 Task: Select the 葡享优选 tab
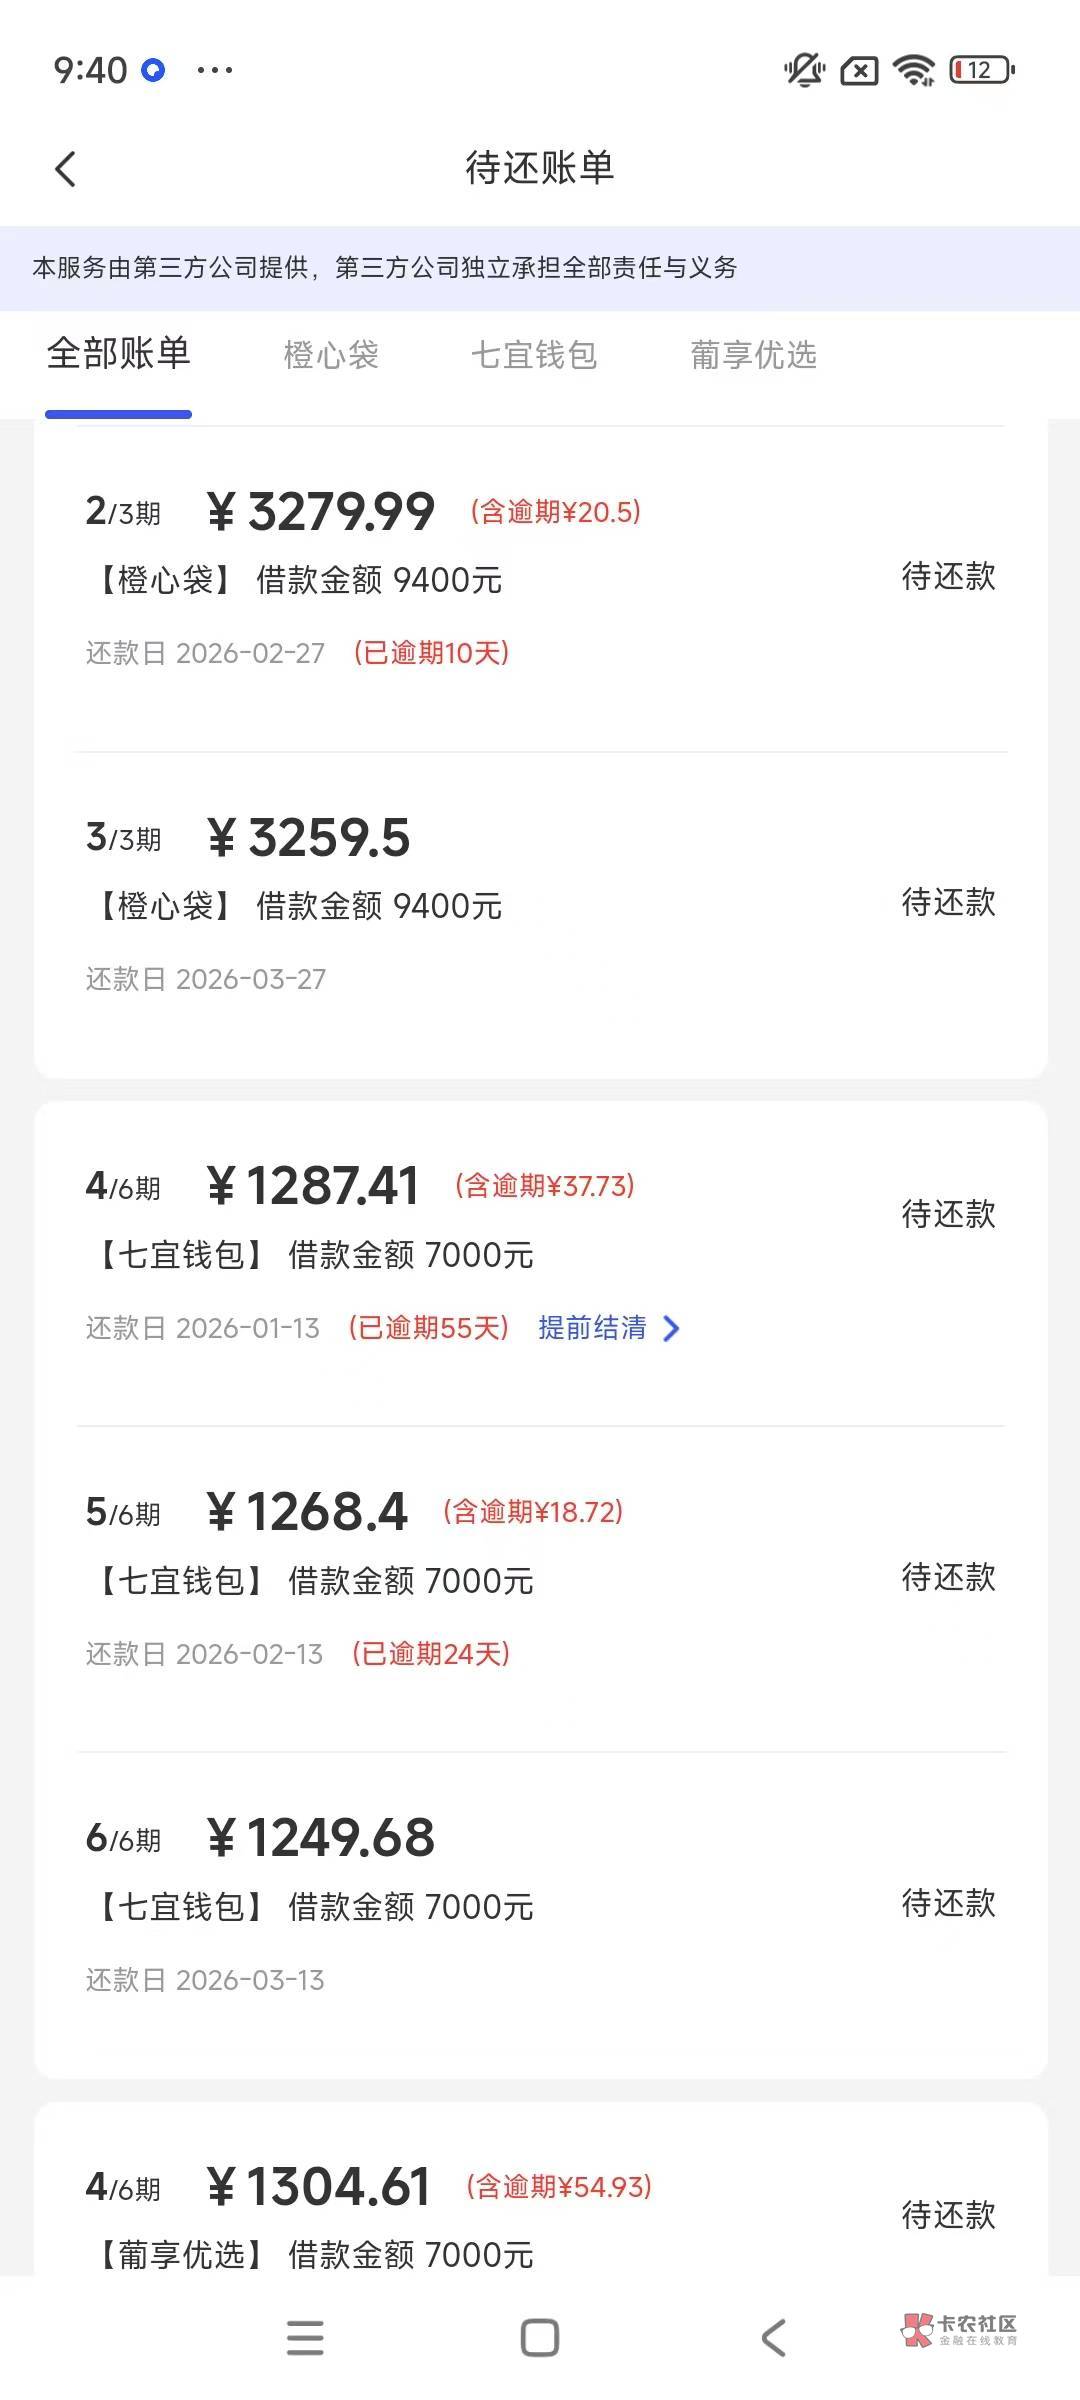click(x=753, y=355)
